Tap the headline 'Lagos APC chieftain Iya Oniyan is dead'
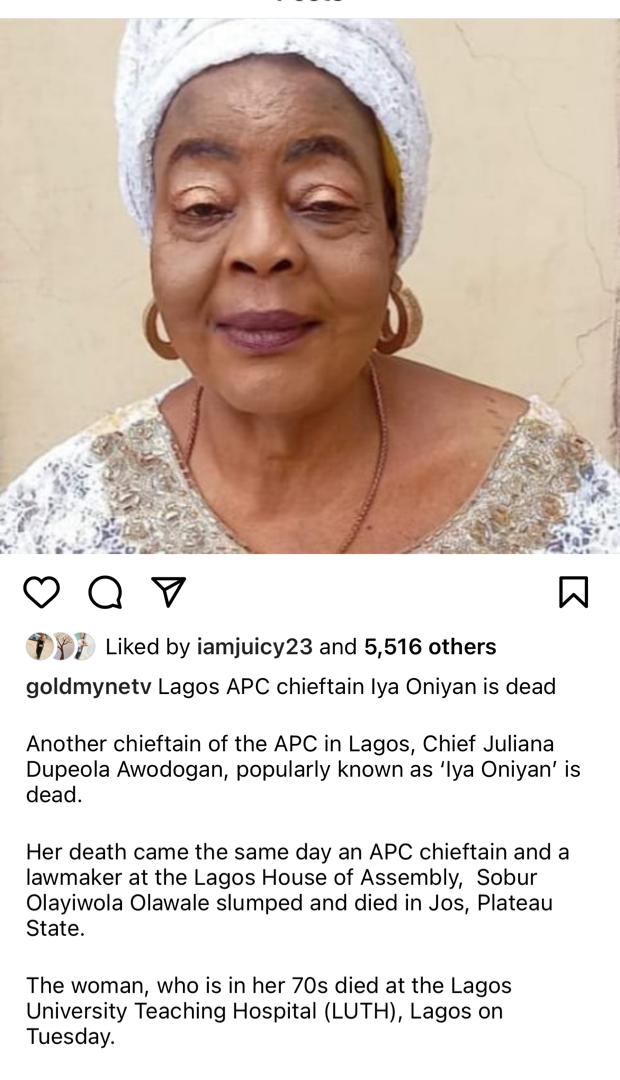Screen dimensions: 620x1080 point(357,687)
